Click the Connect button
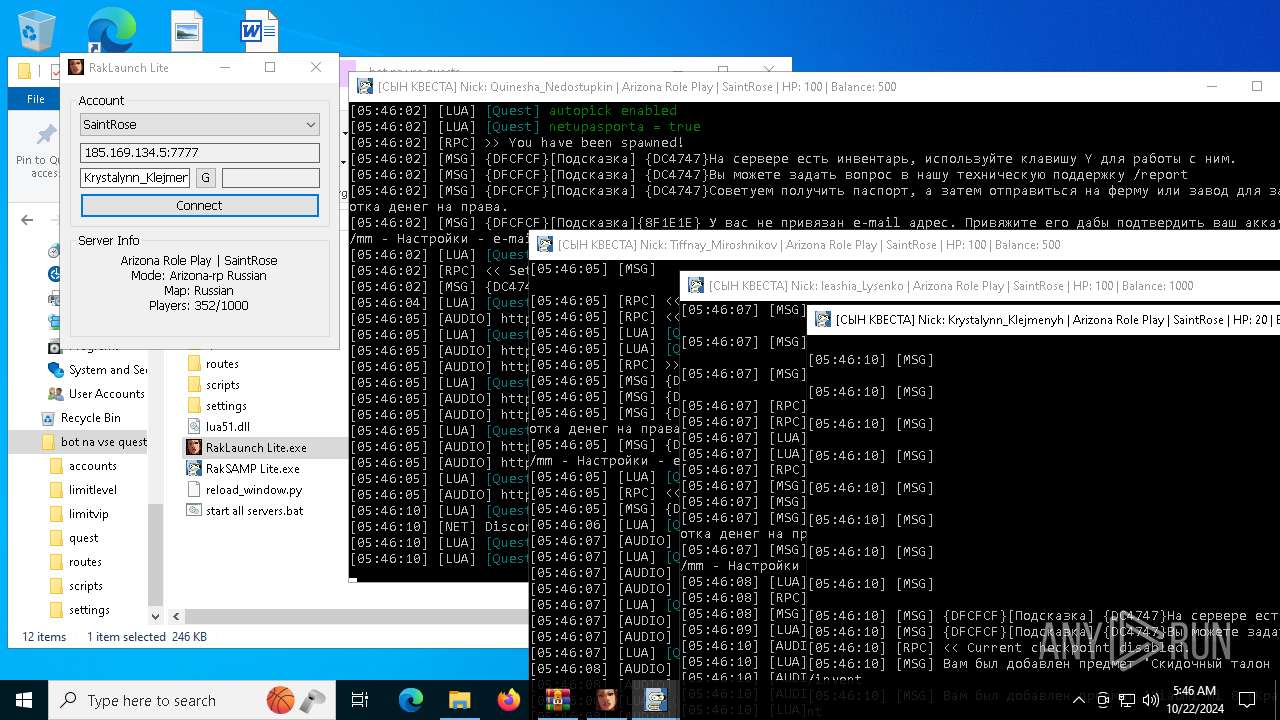1280x720 pixels. coord(200,205)
